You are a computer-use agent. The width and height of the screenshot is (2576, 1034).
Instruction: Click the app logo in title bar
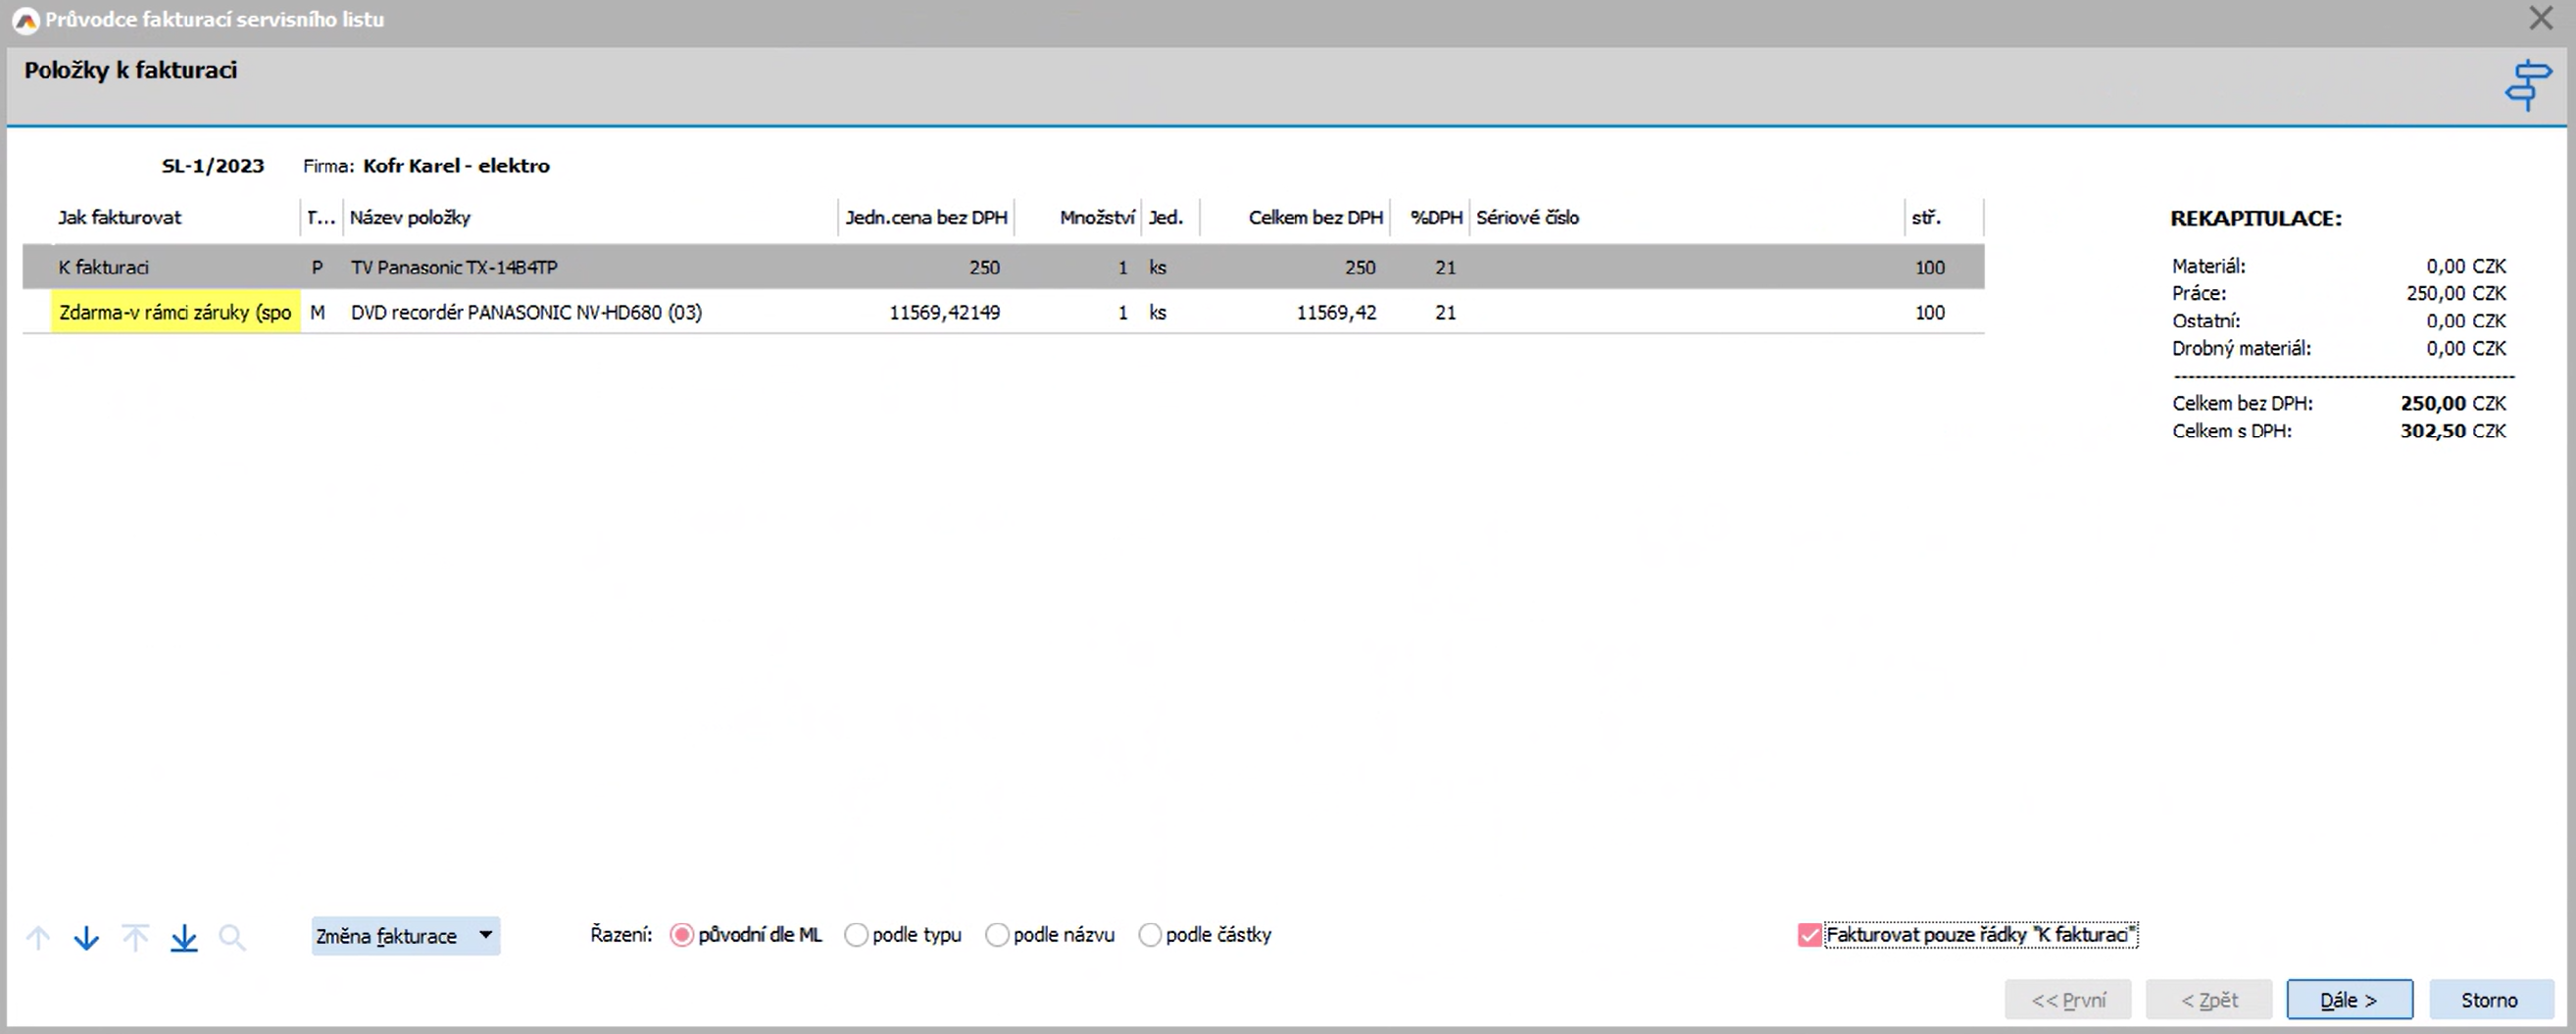(x=25, y=19)
